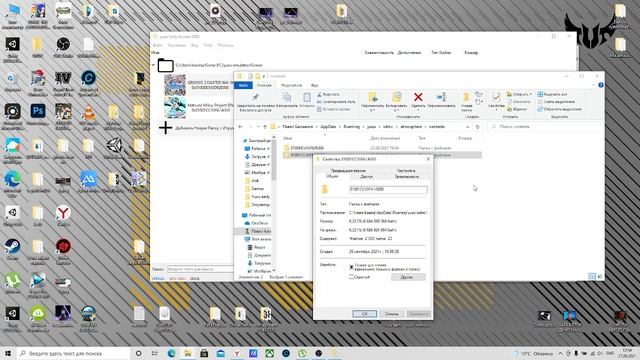Click the up-one-level arrow in Explorer
This screenshot has height=360, width=640.
264,127
